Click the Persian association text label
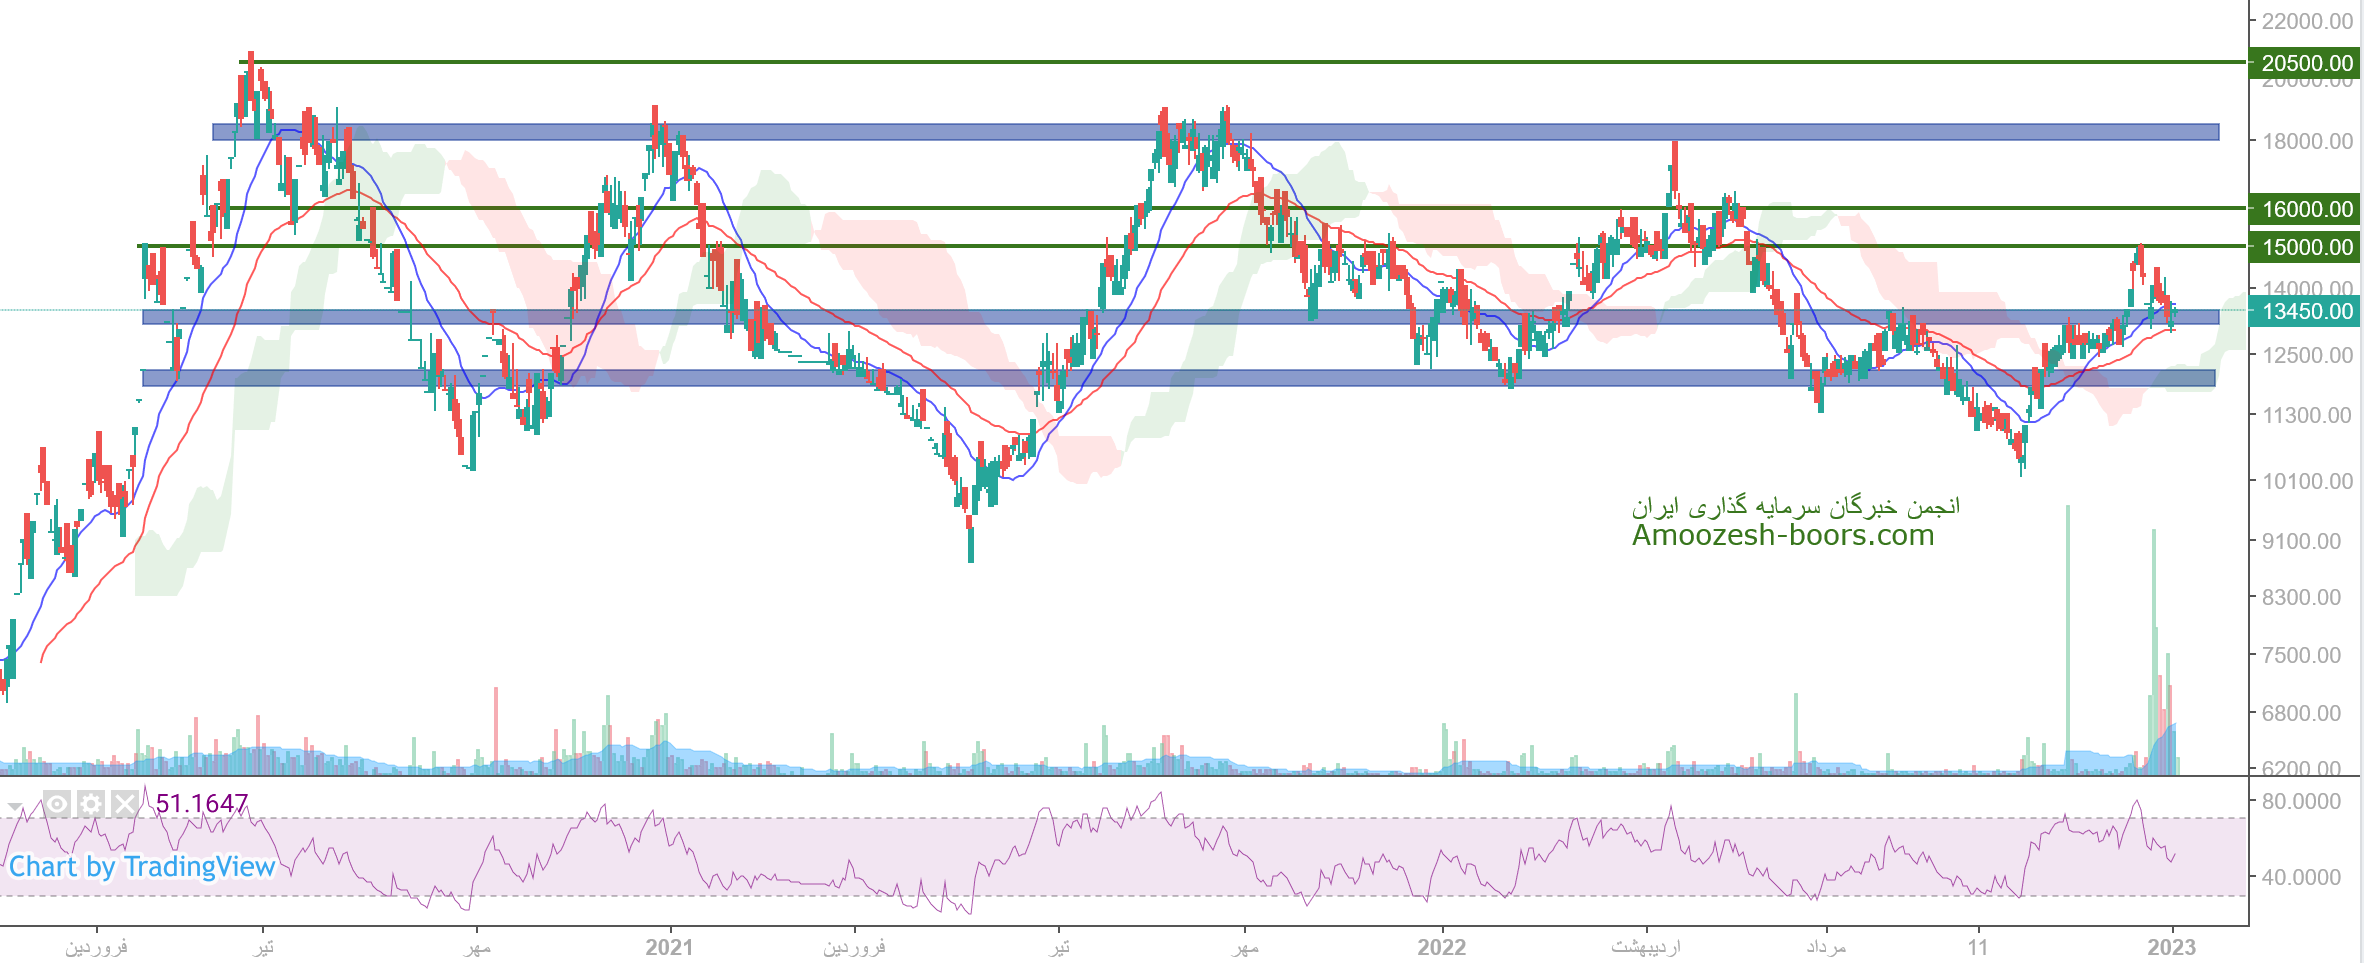Screen dimensions: 2364x963 click(x=1795, y=507)
